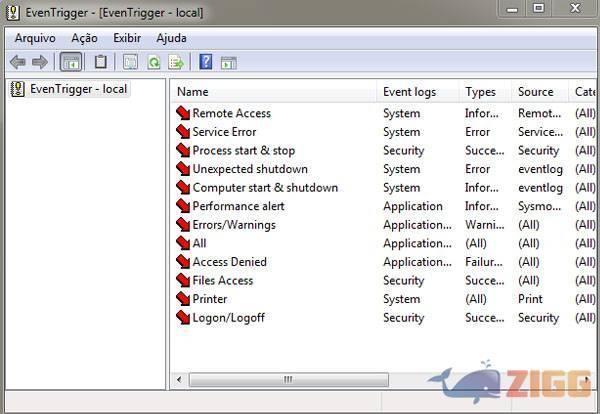600x414 pixels.
Task: Click the red arrow icon beside Logon/Logoff
Action: click(x=183, y=318)
